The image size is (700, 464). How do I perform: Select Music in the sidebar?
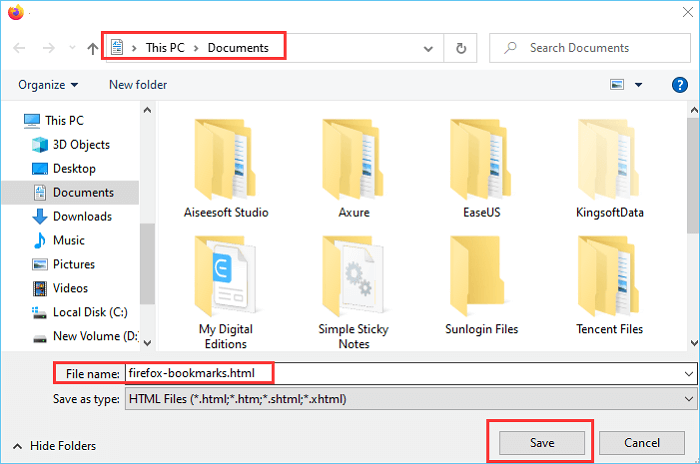click(x=69, y=240)
